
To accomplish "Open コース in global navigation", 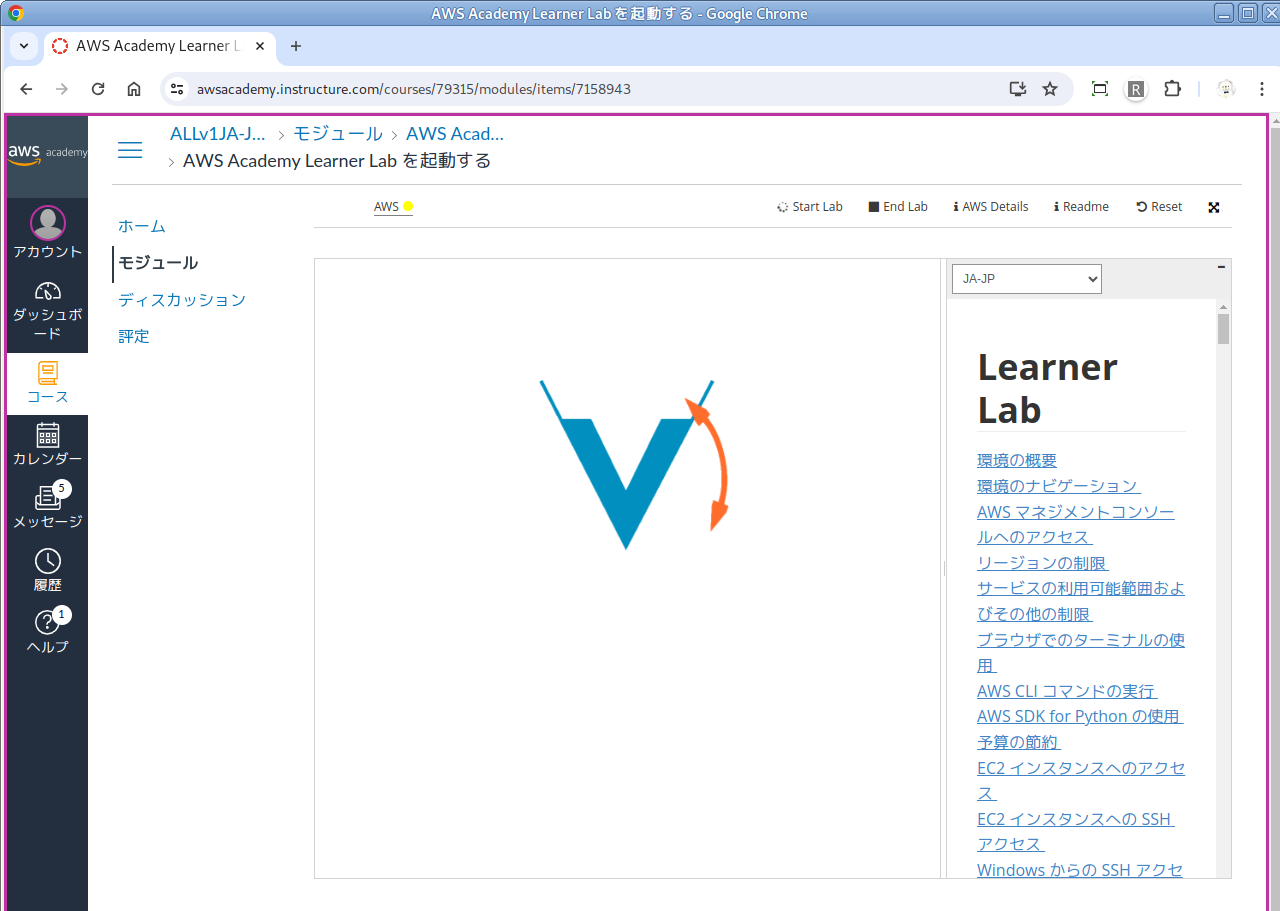I will coord(47,384).
